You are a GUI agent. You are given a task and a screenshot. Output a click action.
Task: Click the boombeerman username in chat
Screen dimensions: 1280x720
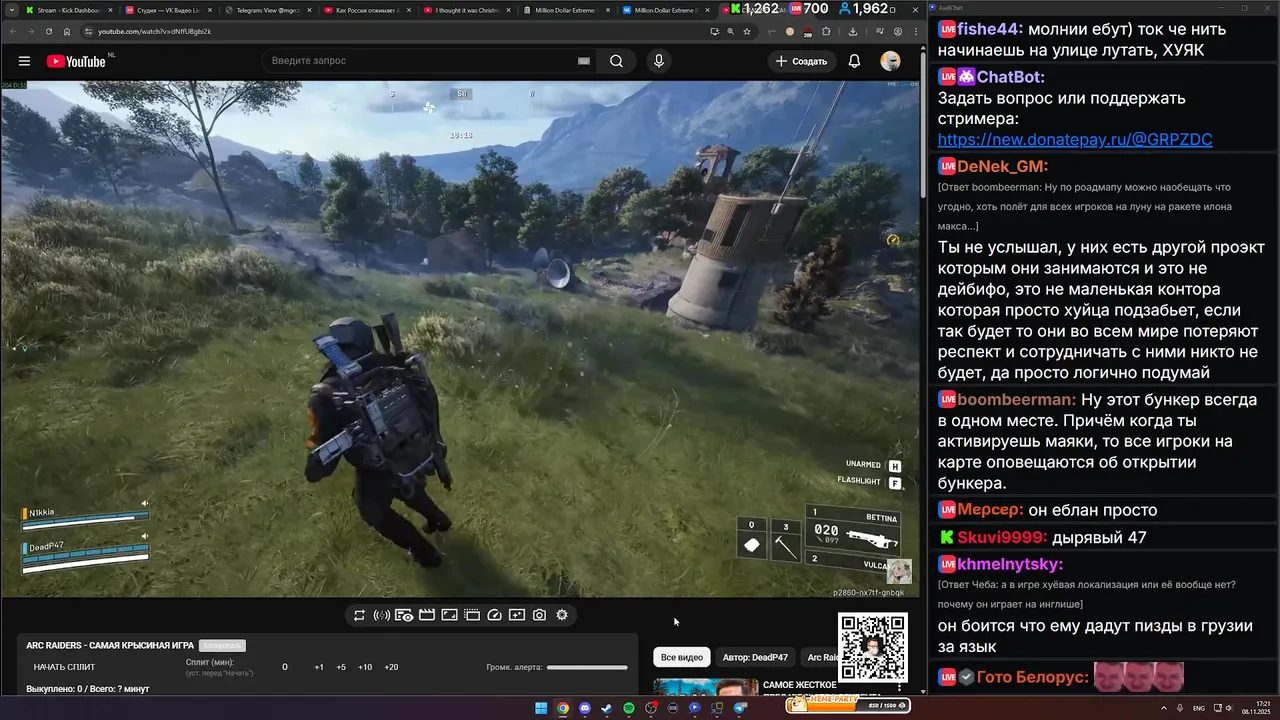point(1017,399)
